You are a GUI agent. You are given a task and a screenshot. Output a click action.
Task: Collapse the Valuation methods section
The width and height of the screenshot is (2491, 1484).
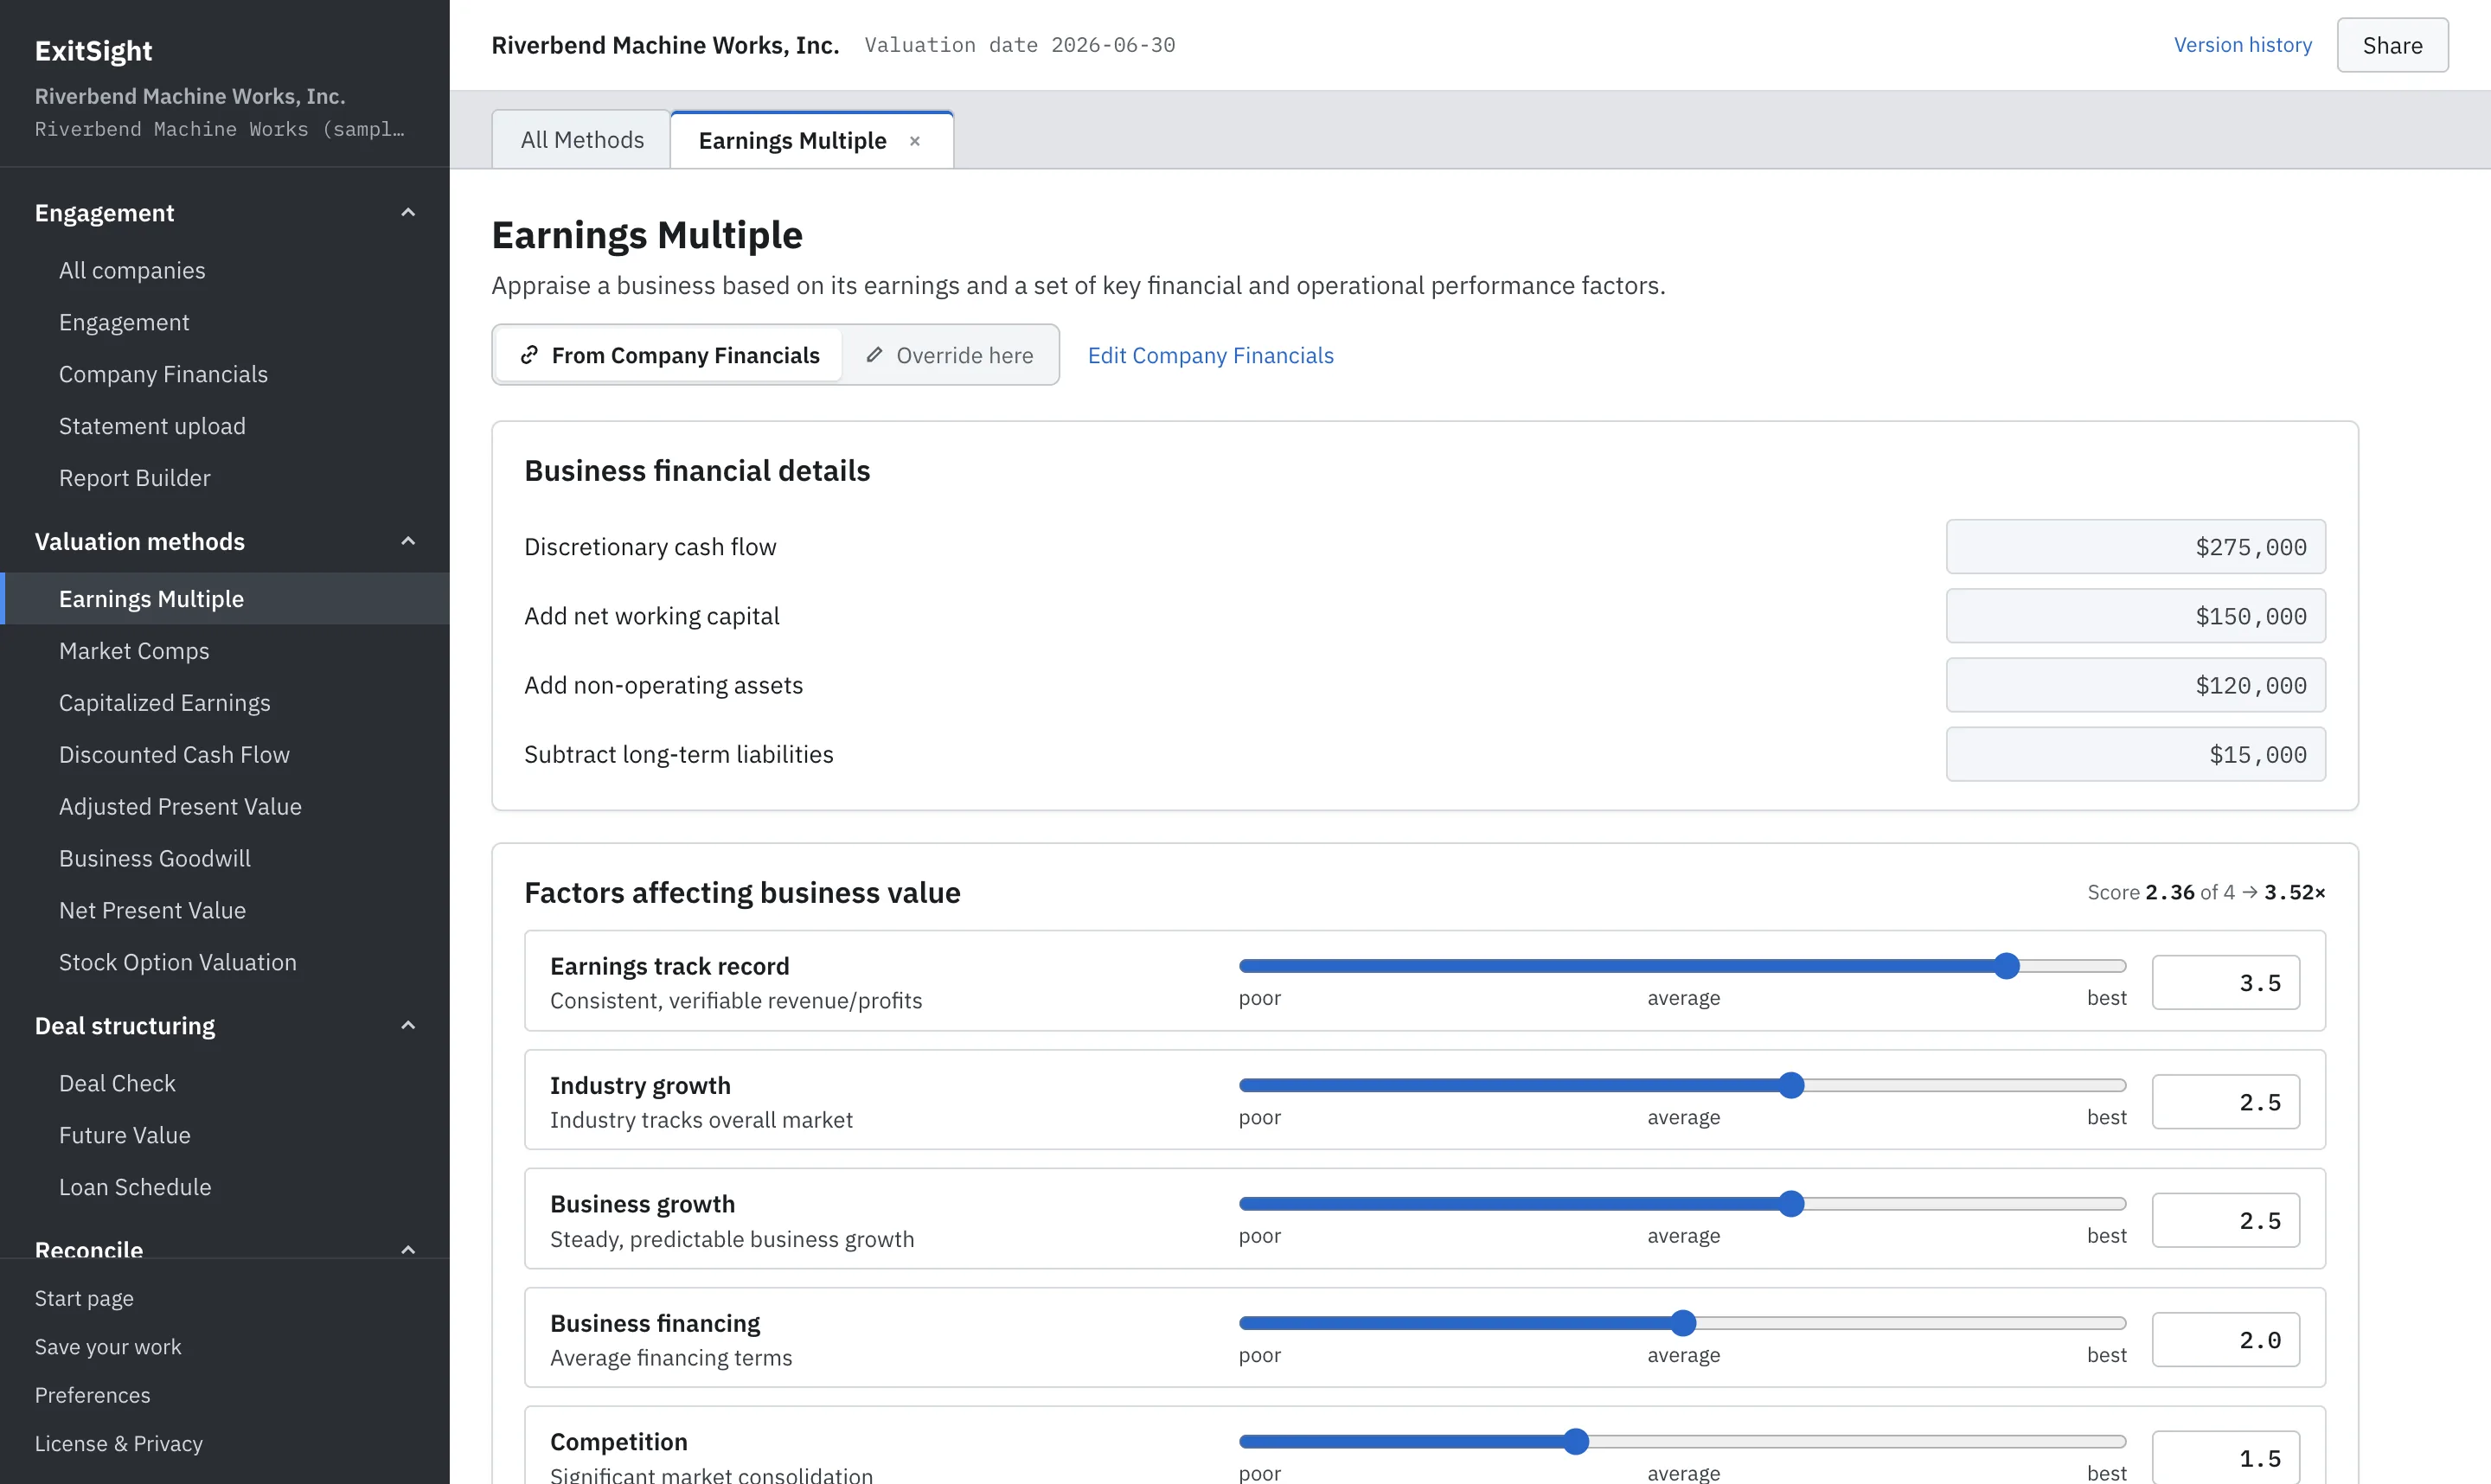(408, 541)
